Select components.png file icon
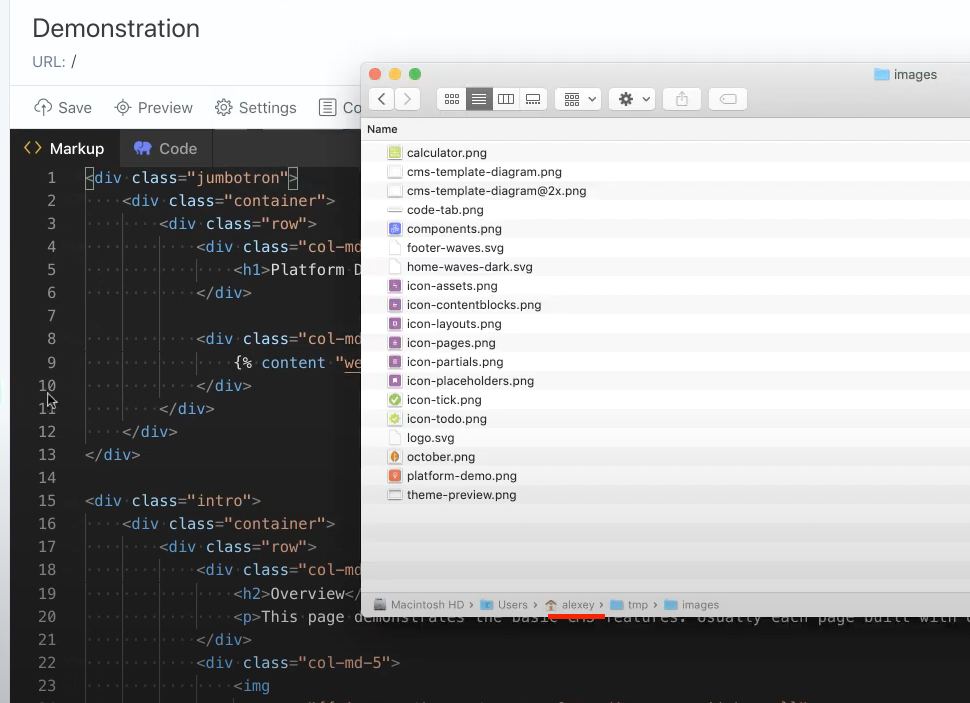Screen dimensions: 970x703 [x=395, y=229]
